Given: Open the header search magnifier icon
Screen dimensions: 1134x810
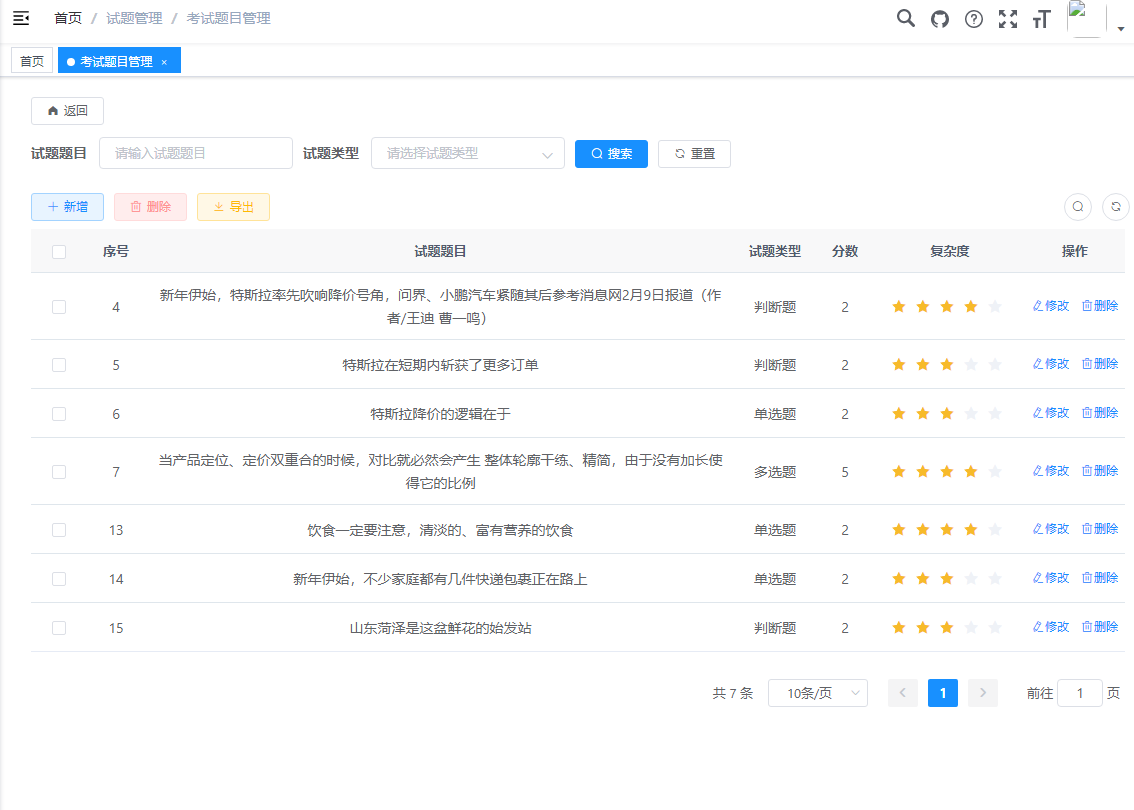Looking at the screenshot, I should 905,18.
